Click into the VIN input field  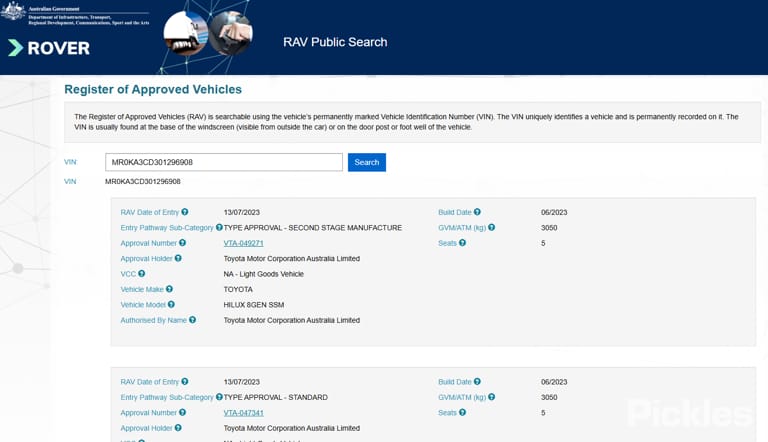pyautogui.click(x=224, y=162)
